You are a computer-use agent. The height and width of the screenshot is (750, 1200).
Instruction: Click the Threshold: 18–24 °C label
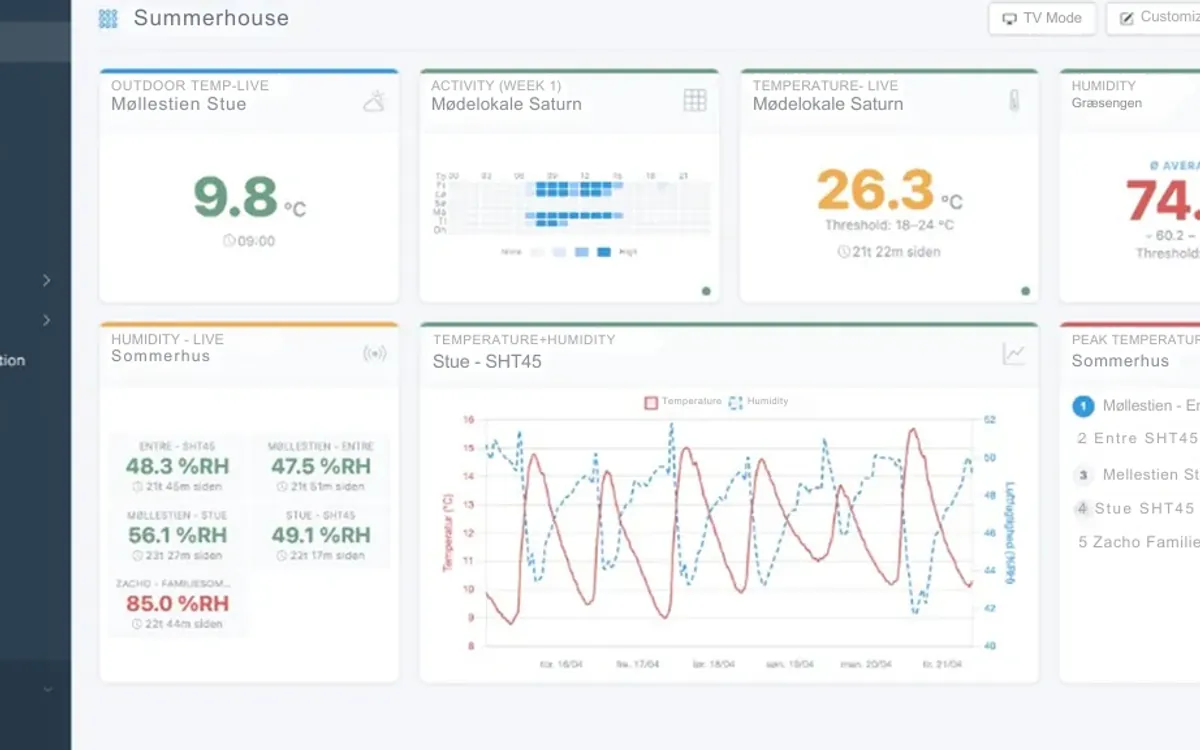pyautogui.click(x=889, y=225)
